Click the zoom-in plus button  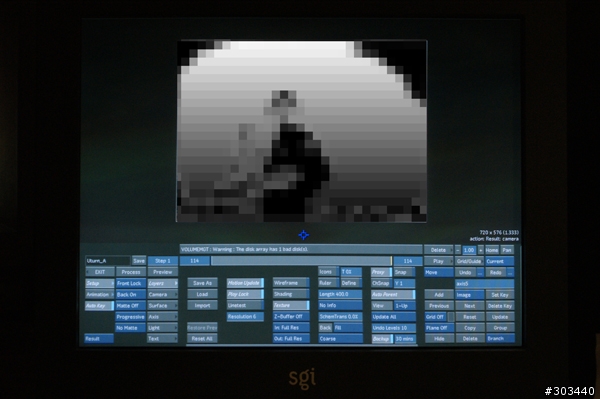pyautogui.click(x=481, y=250)
